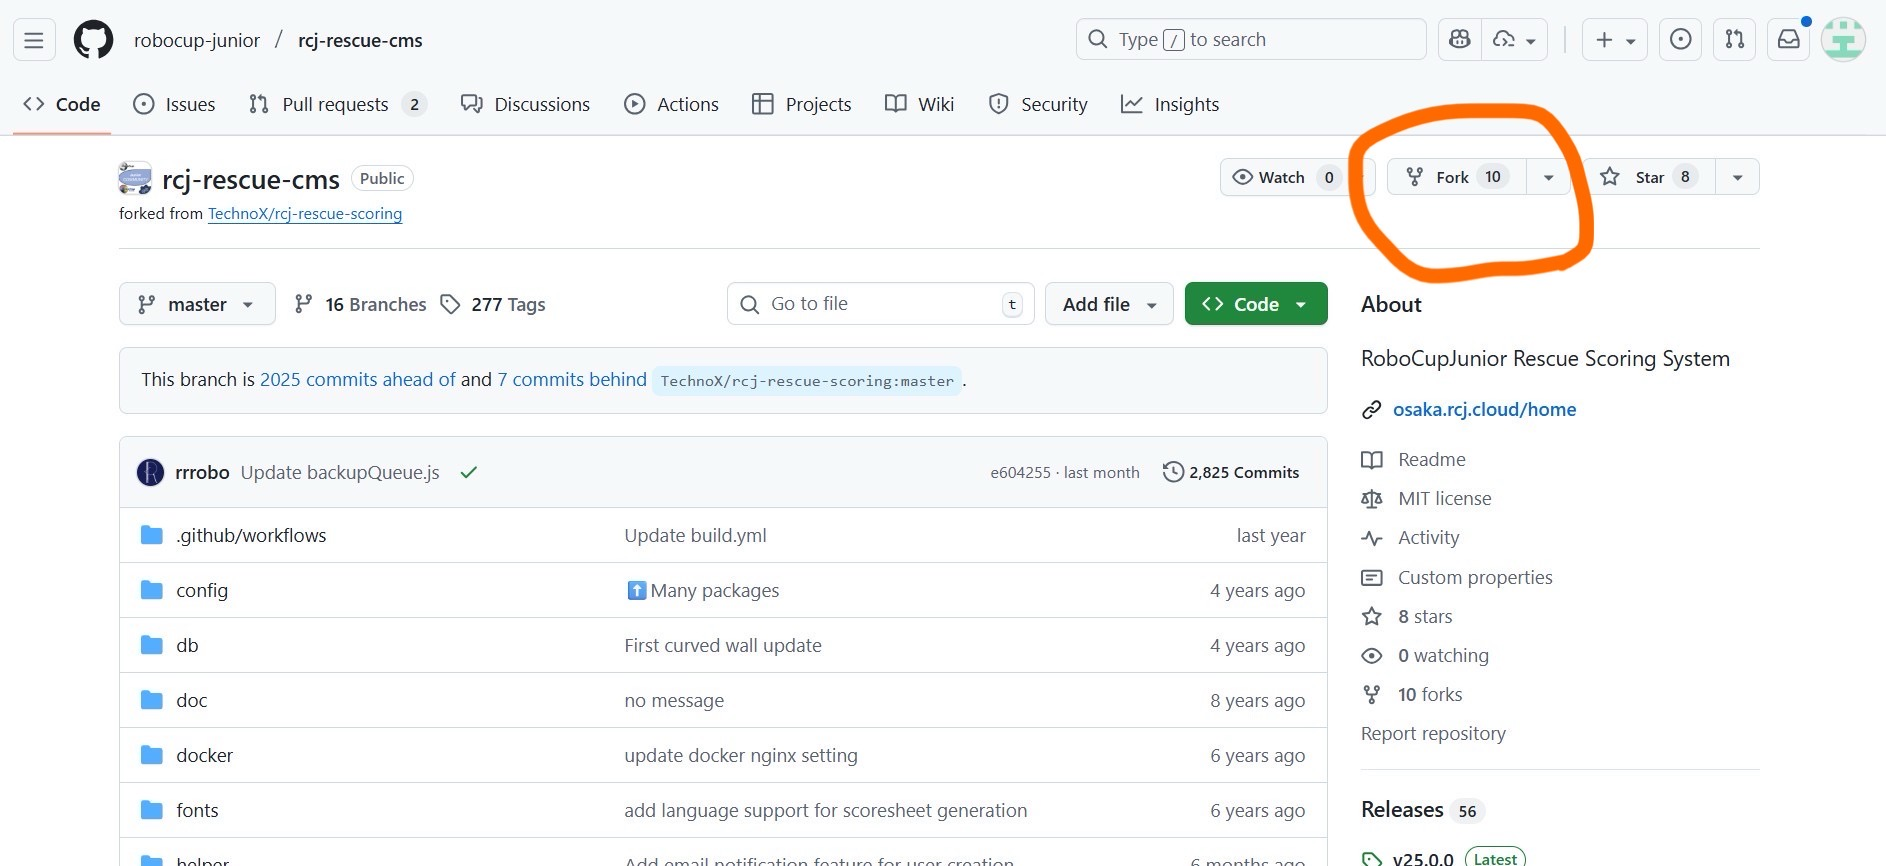
Task: Open the Discussions tab
Action: pos(526,104)
